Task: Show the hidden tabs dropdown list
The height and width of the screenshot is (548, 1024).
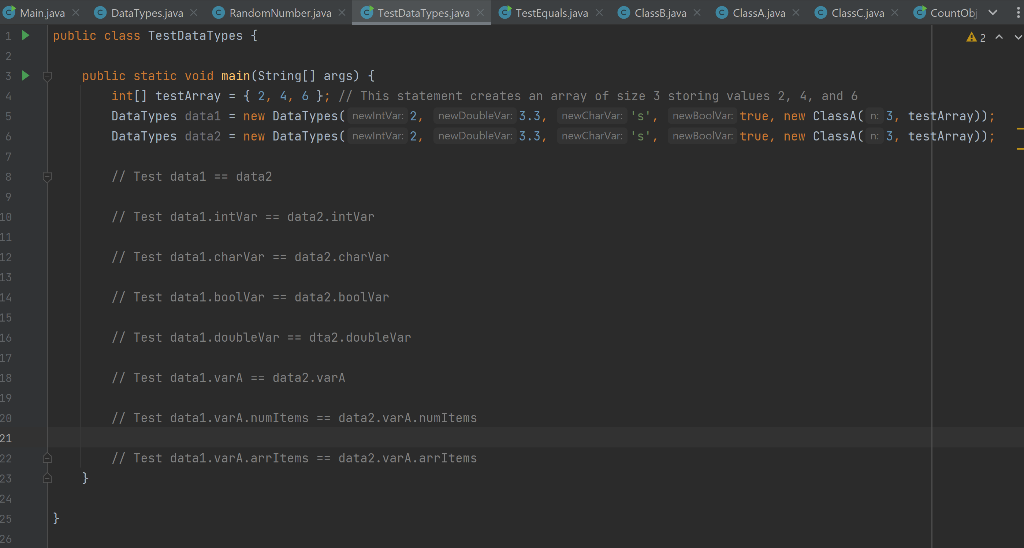Action: 993,12
